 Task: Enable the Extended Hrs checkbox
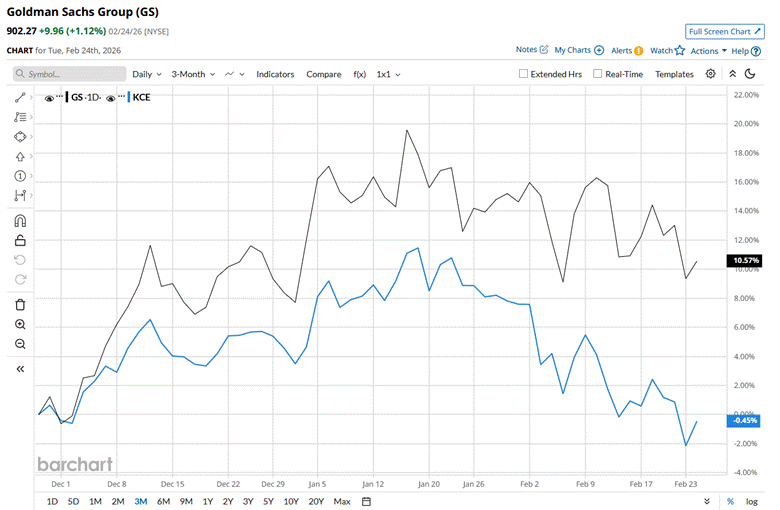pos(525,74)
